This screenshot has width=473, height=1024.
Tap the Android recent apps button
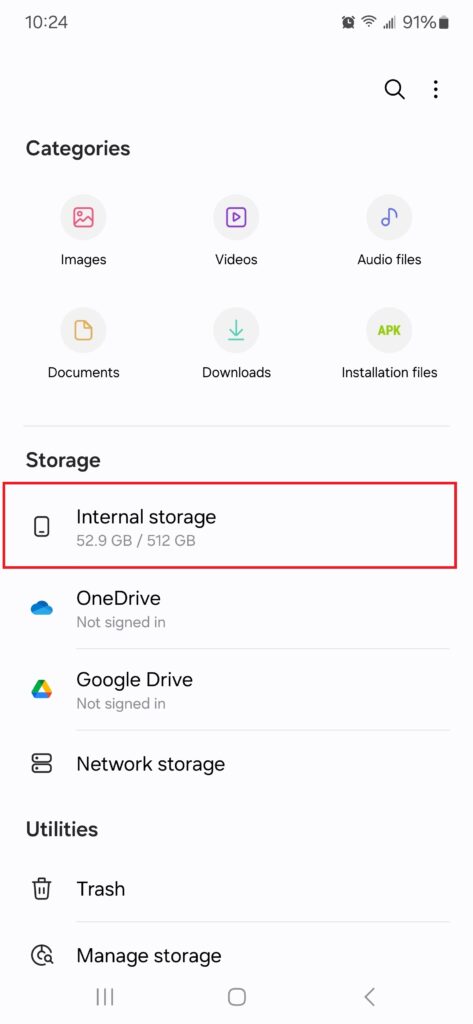click(105, 997)
